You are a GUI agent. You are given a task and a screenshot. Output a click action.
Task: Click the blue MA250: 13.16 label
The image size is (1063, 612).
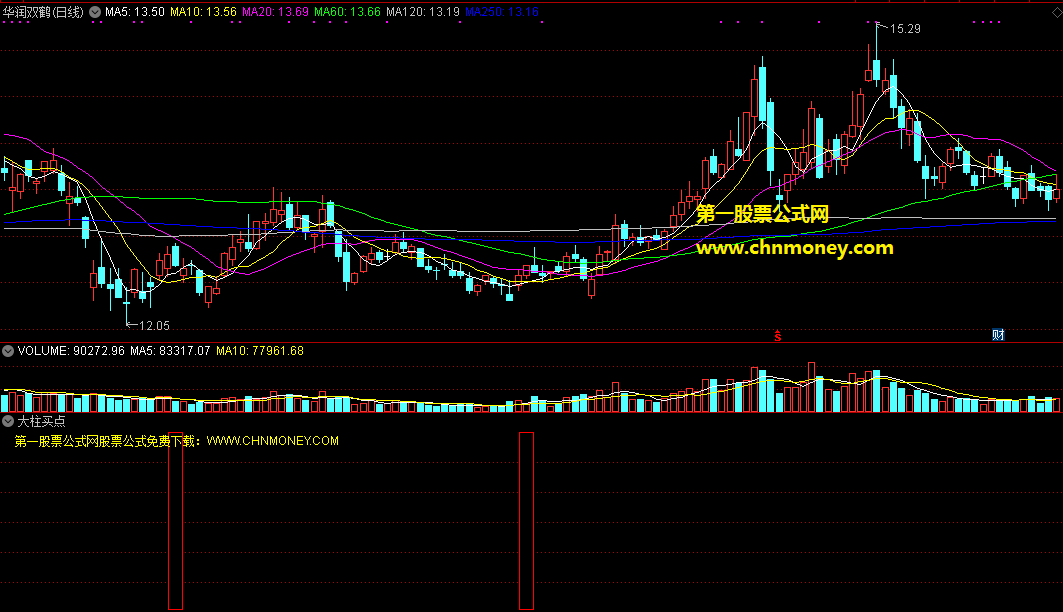click(x=502, y=12)
